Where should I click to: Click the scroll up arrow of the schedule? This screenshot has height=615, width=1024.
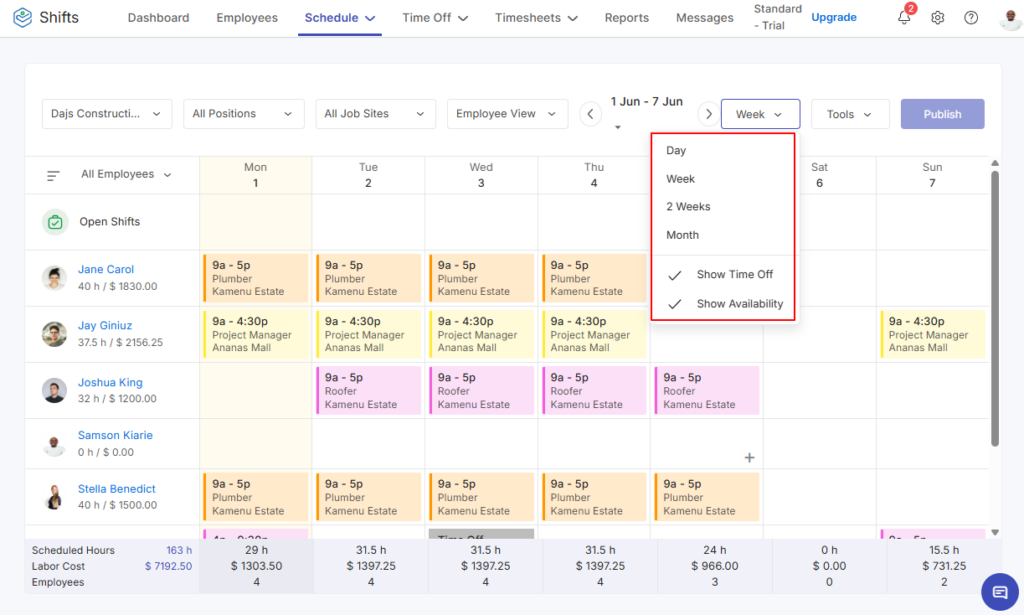tap(995, 163)
